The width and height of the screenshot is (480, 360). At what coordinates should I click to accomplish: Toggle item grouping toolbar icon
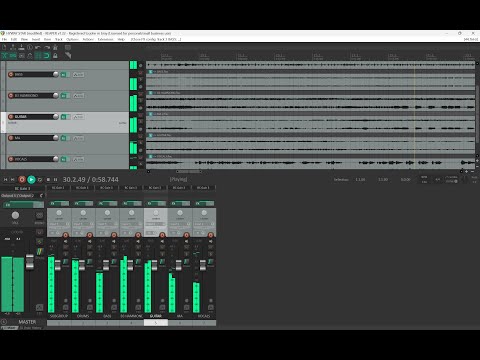13,56
